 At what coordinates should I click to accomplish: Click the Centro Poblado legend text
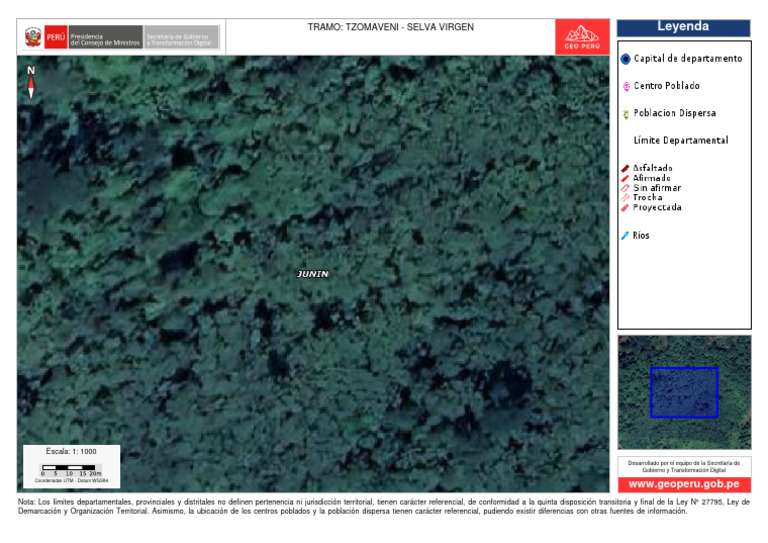[x=667, y=86]
